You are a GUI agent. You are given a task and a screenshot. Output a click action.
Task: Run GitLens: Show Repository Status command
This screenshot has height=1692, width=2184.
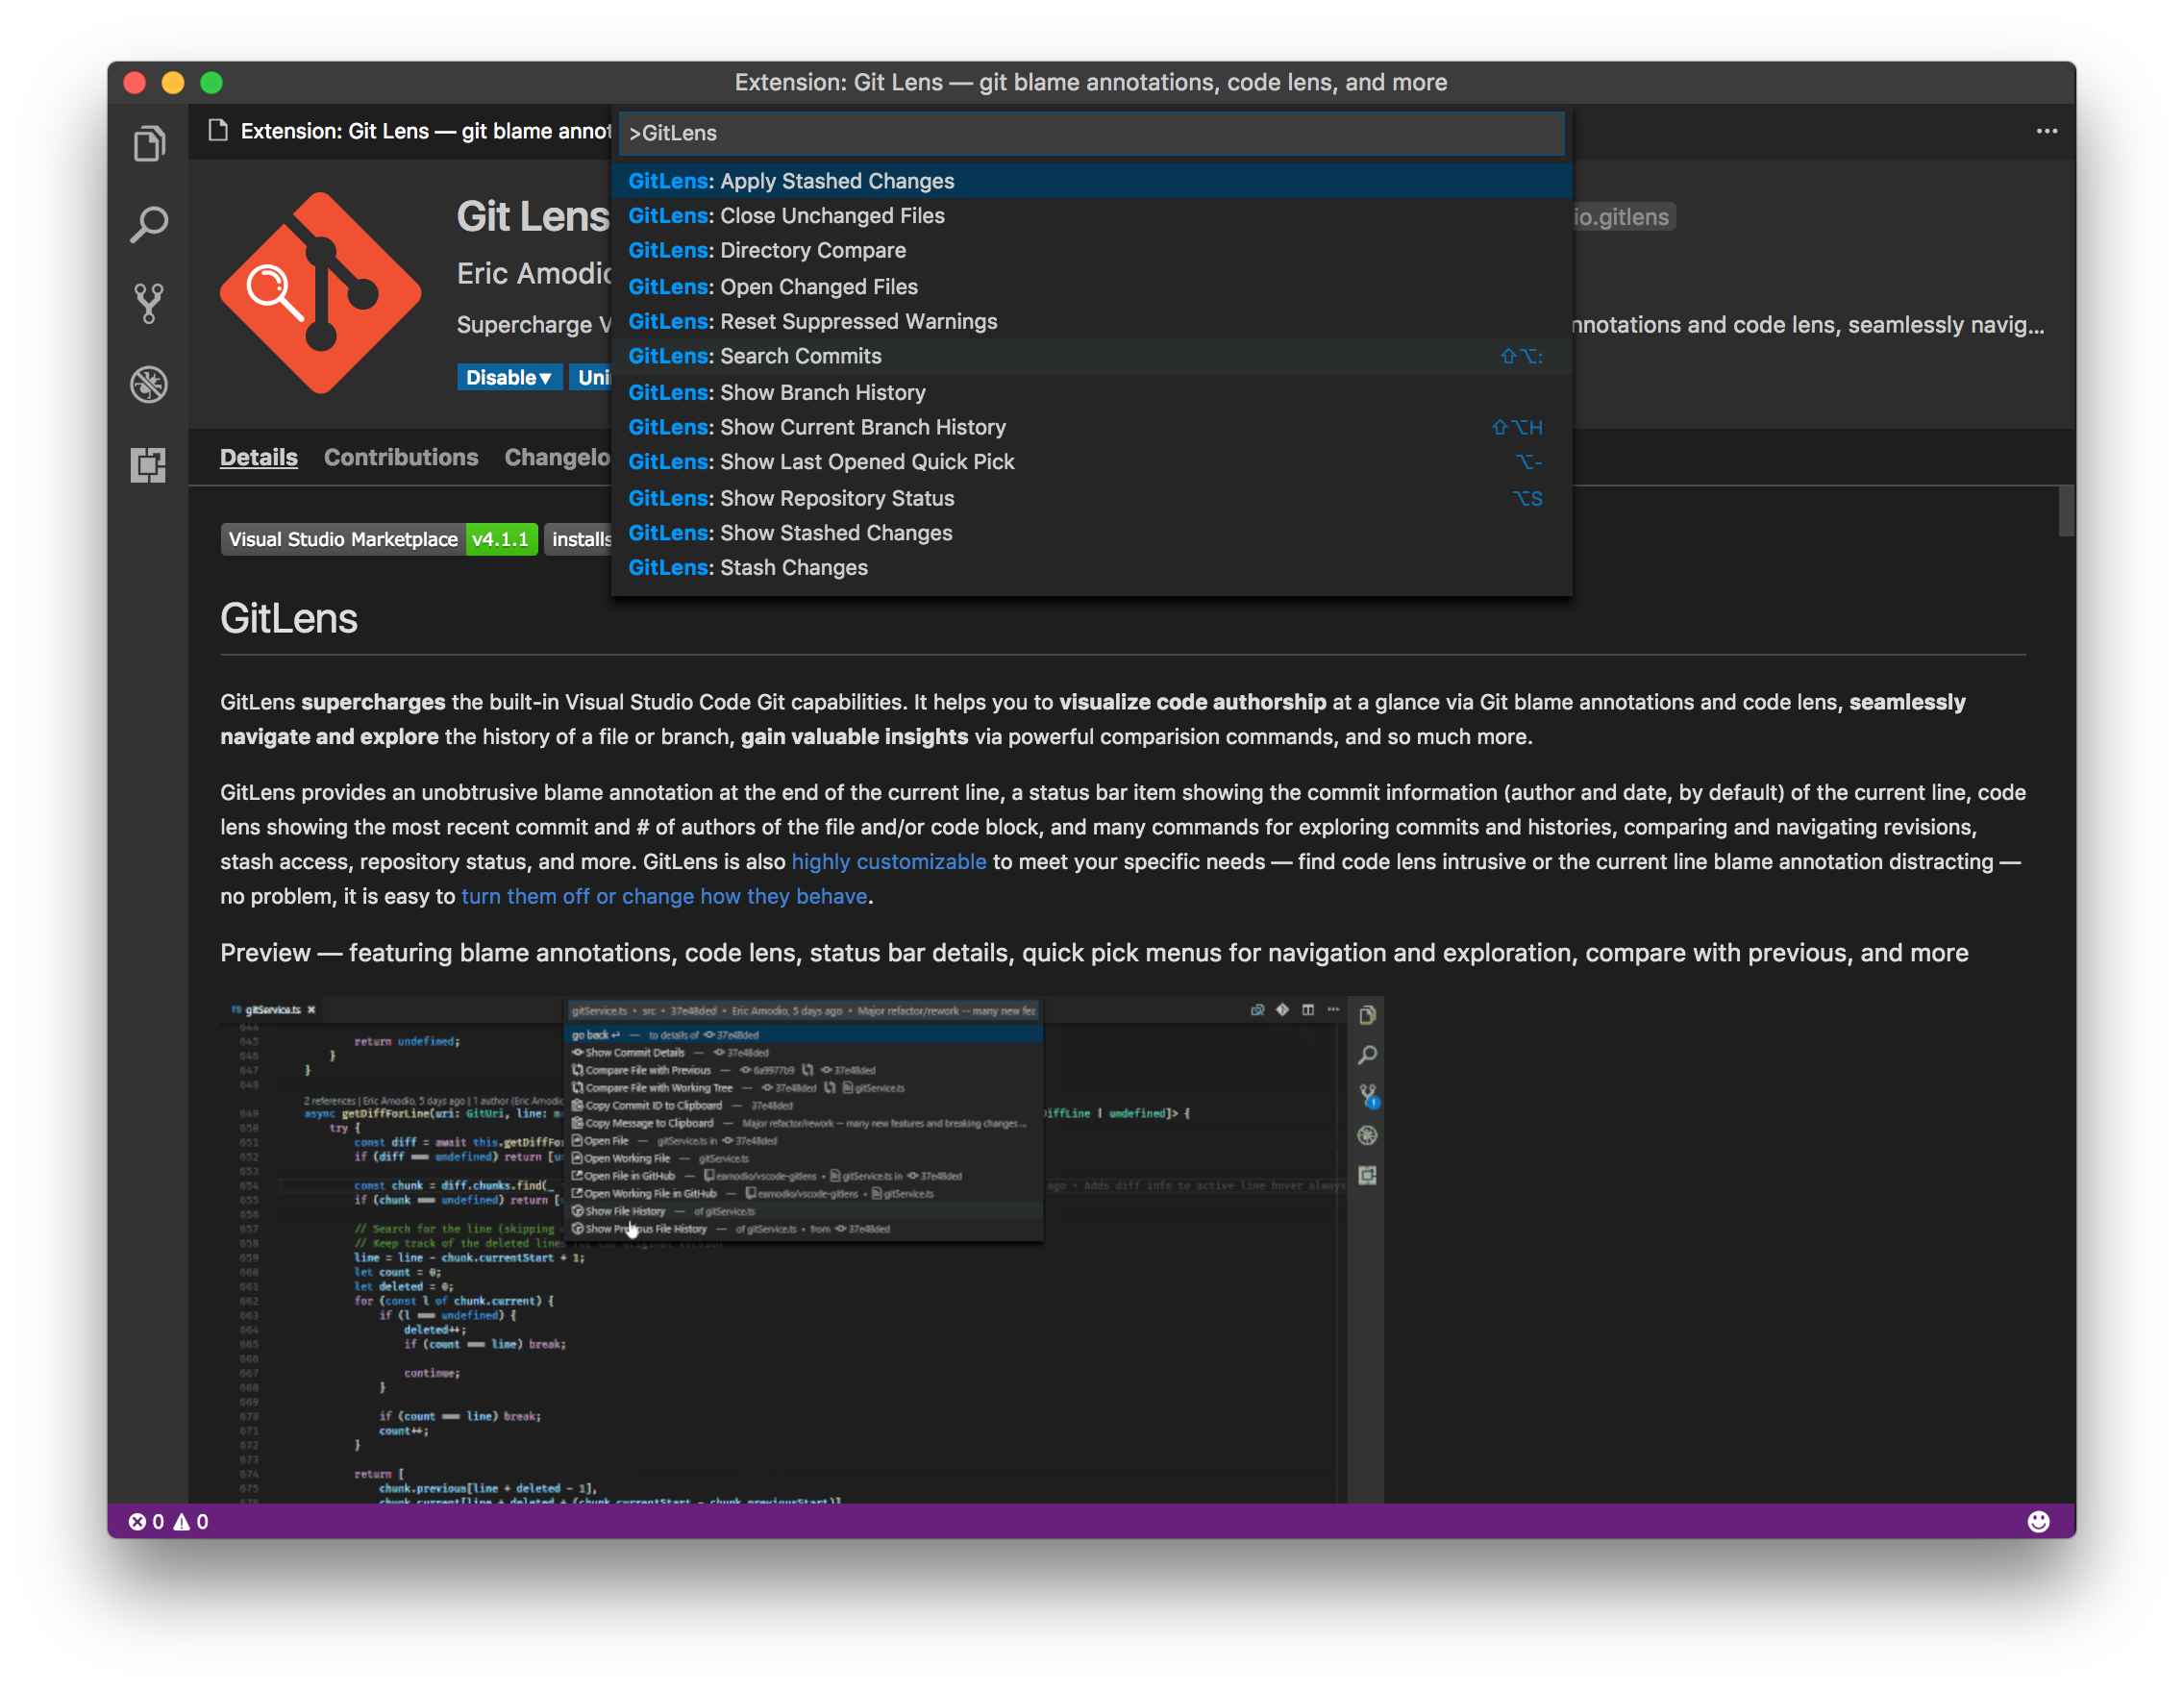(791, 498)
